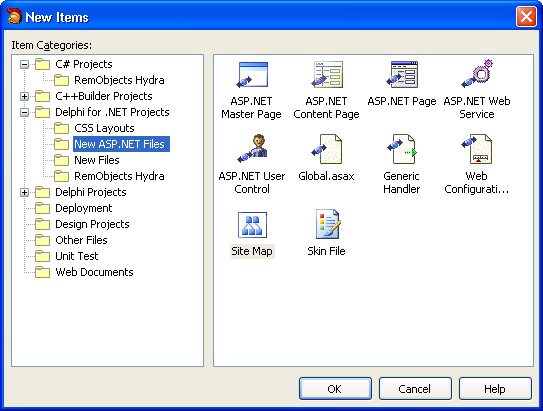Screen dimensions: 543x411
Task: Select the ASP.NET Web Service icon
Action: click(x=477, y=73)
